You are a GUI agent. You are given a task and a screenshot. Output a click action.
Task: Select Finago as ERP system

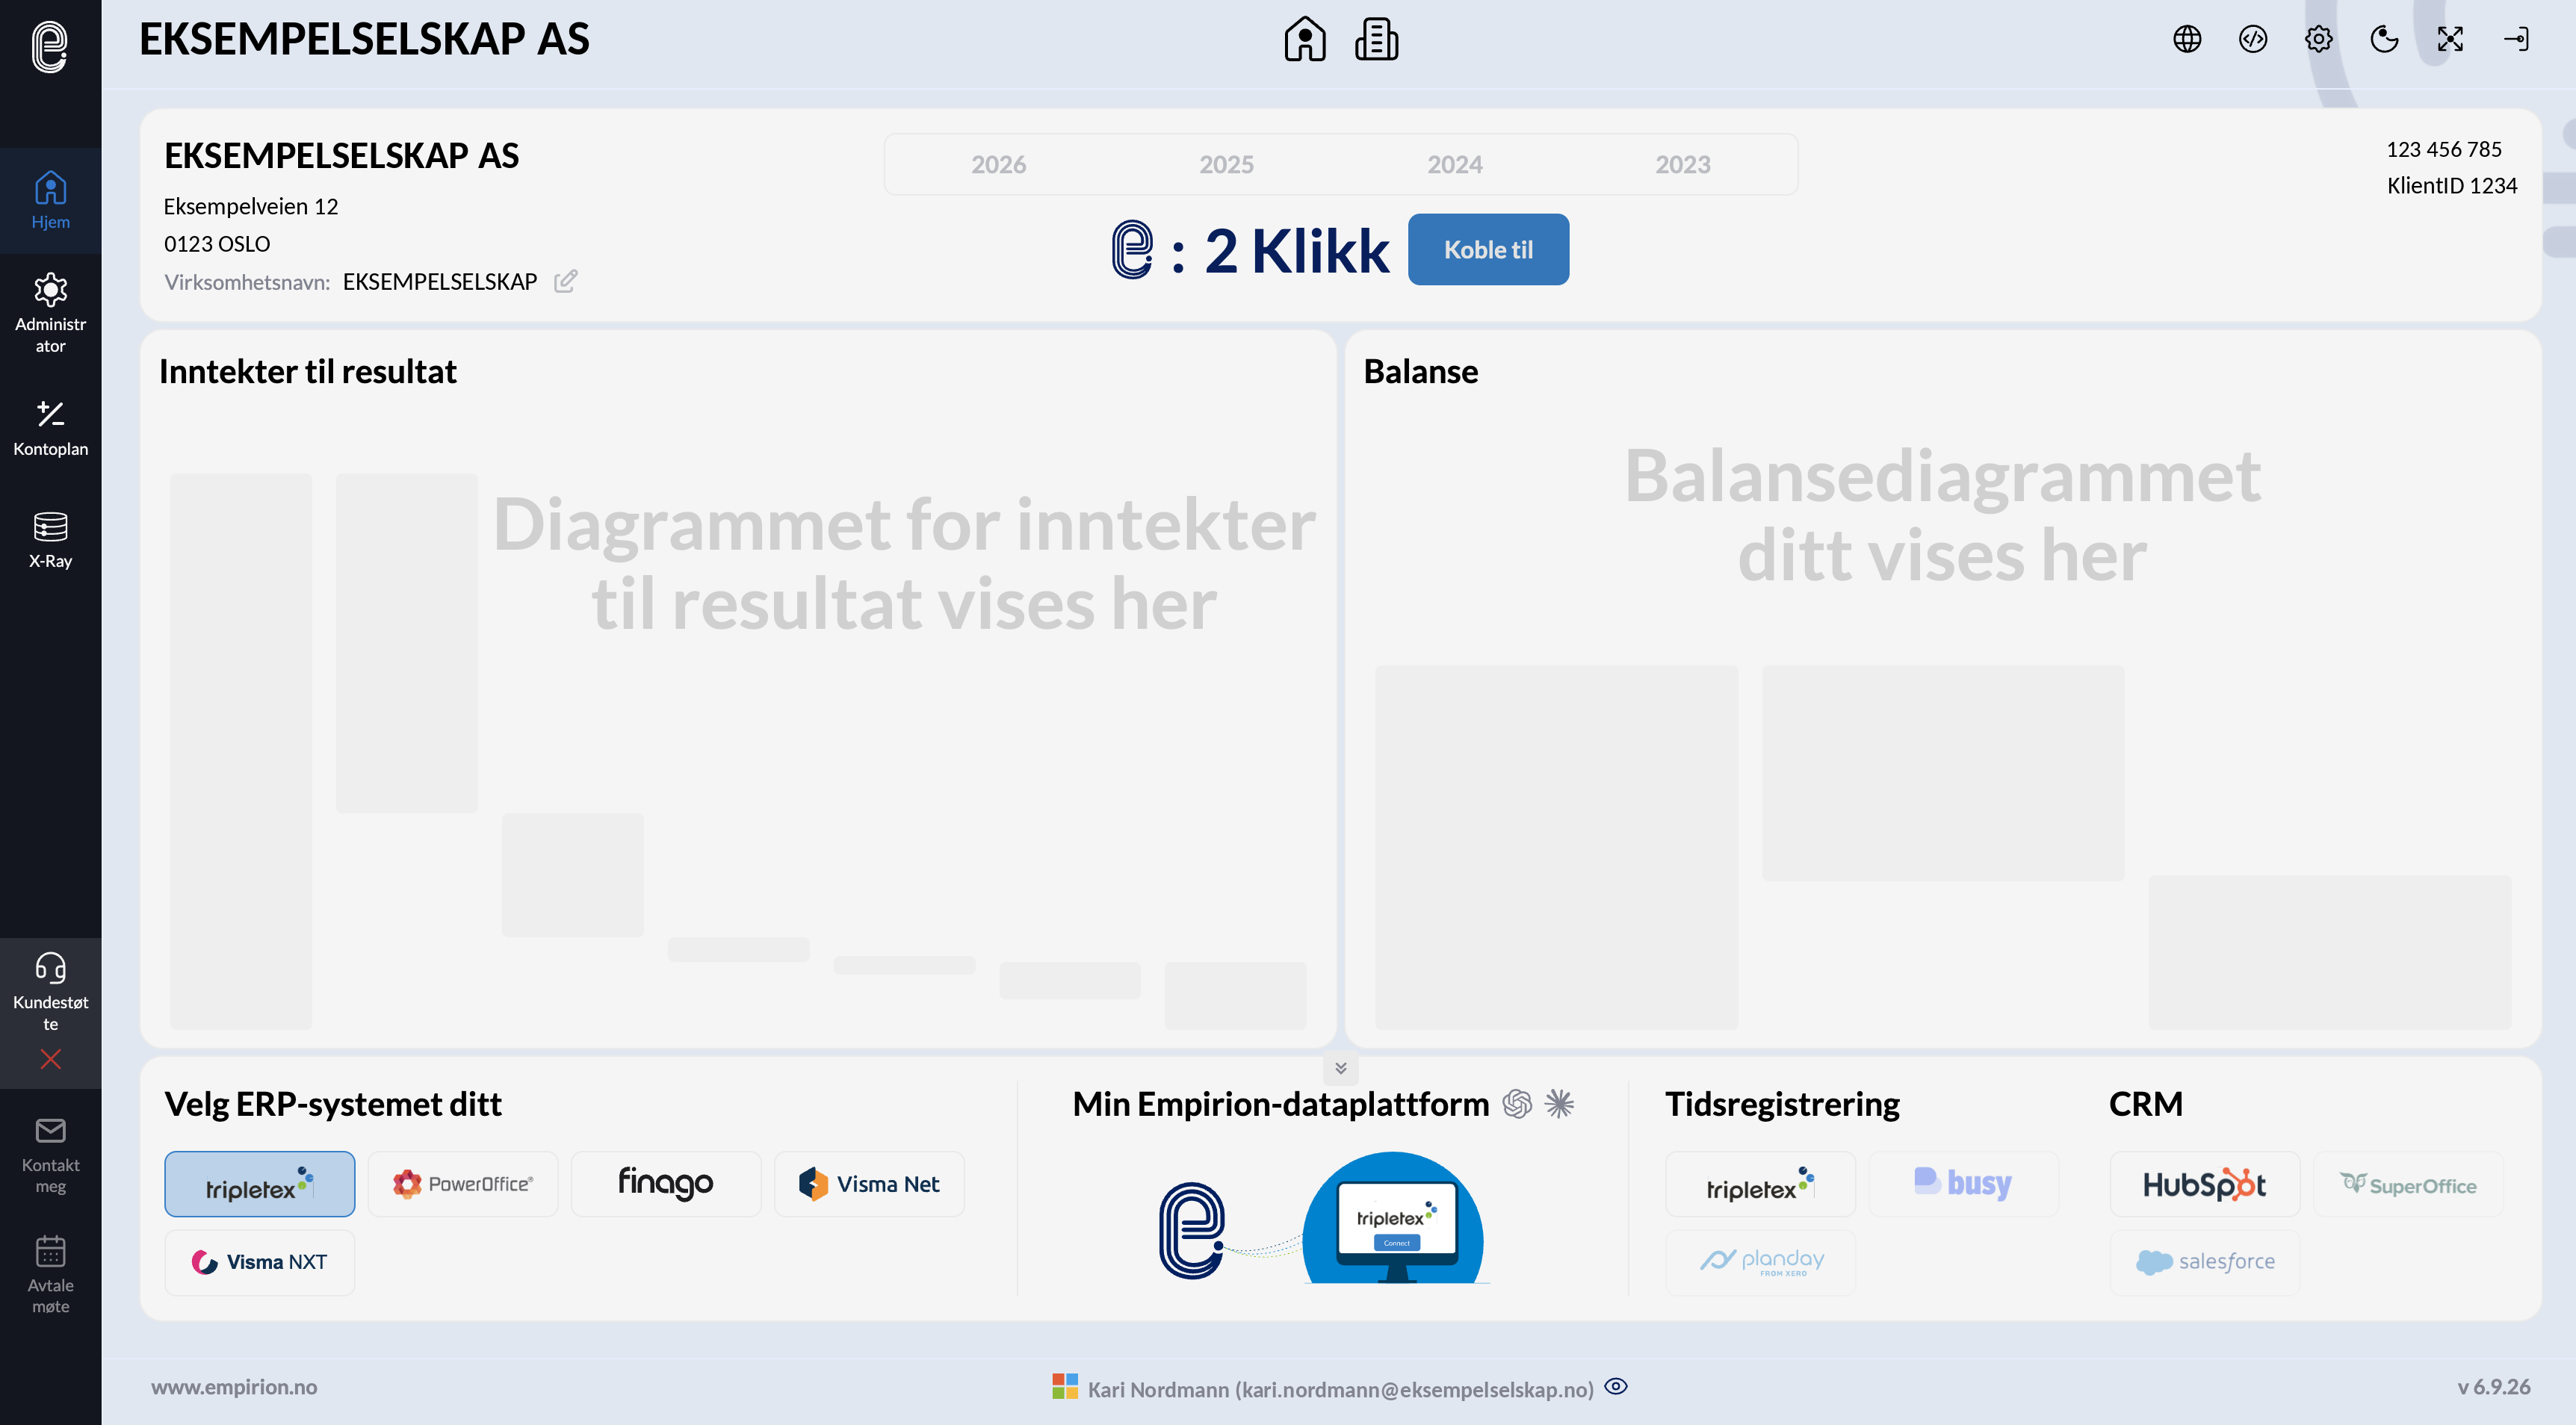click(x=665, y=1183)
